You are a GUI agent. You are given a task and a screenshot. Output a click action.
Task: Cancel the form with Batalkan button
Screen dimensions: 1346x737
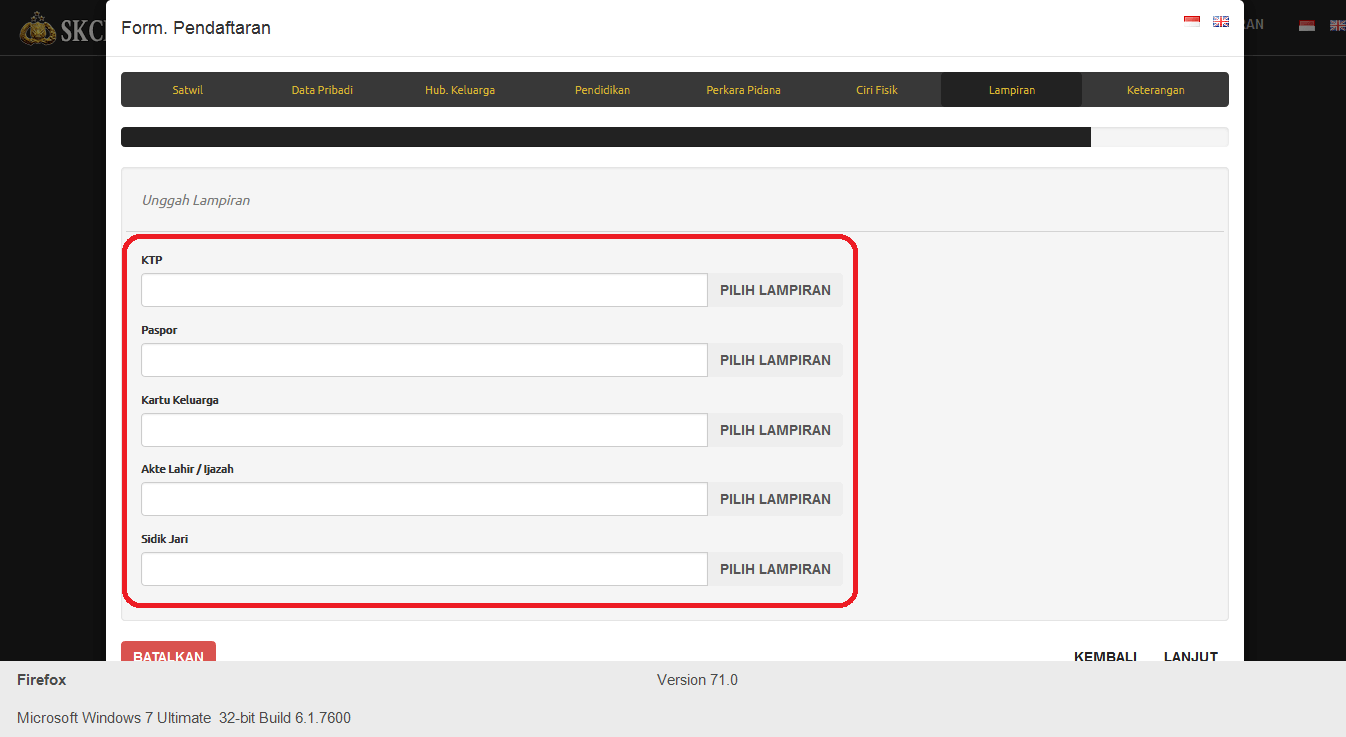[168, 651]
